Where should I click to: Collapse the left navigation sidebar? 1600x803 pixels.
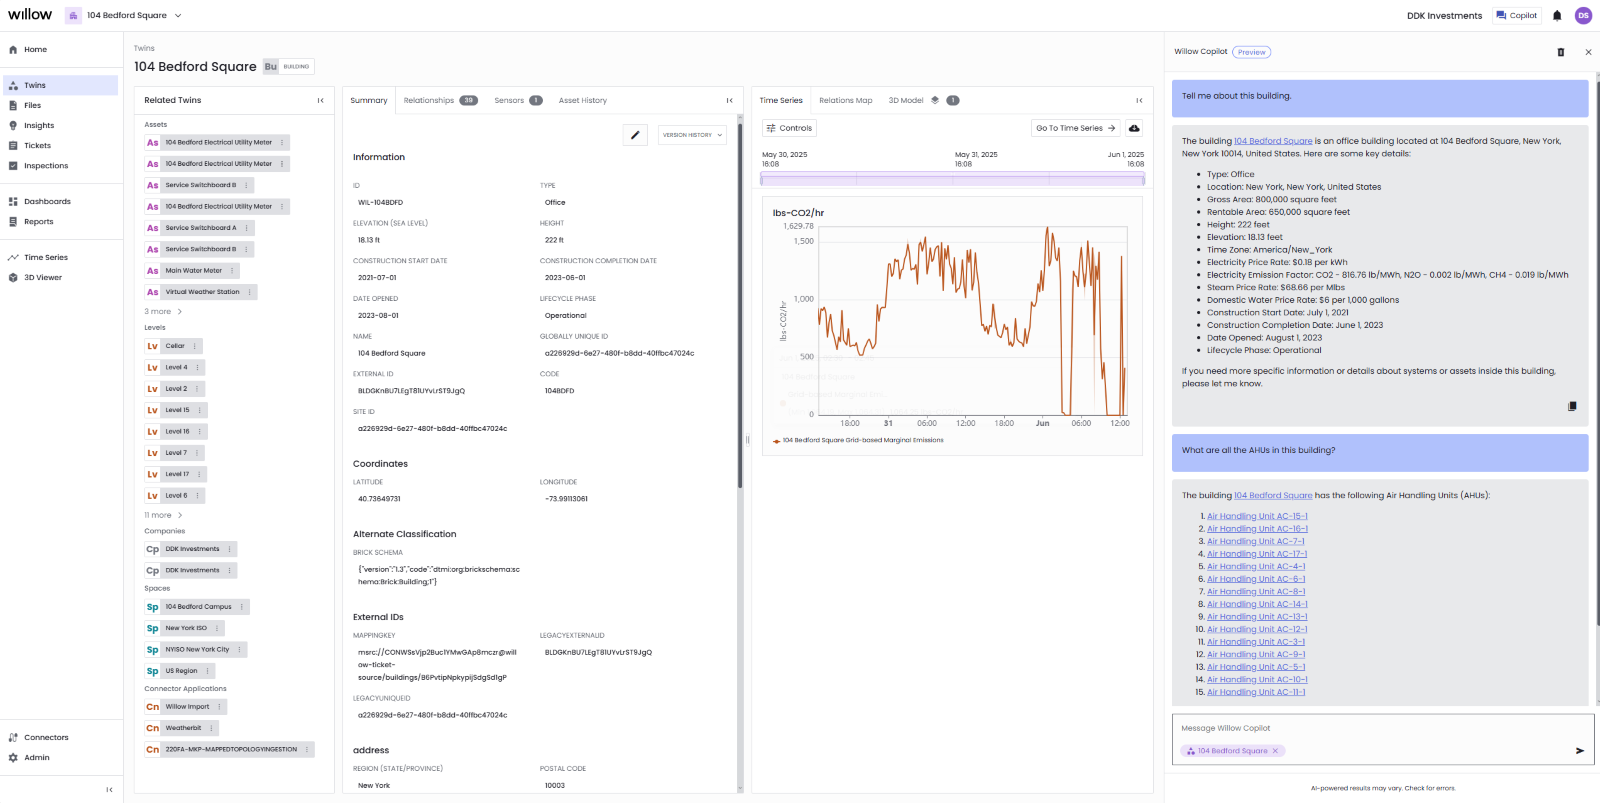pos(109,790)
